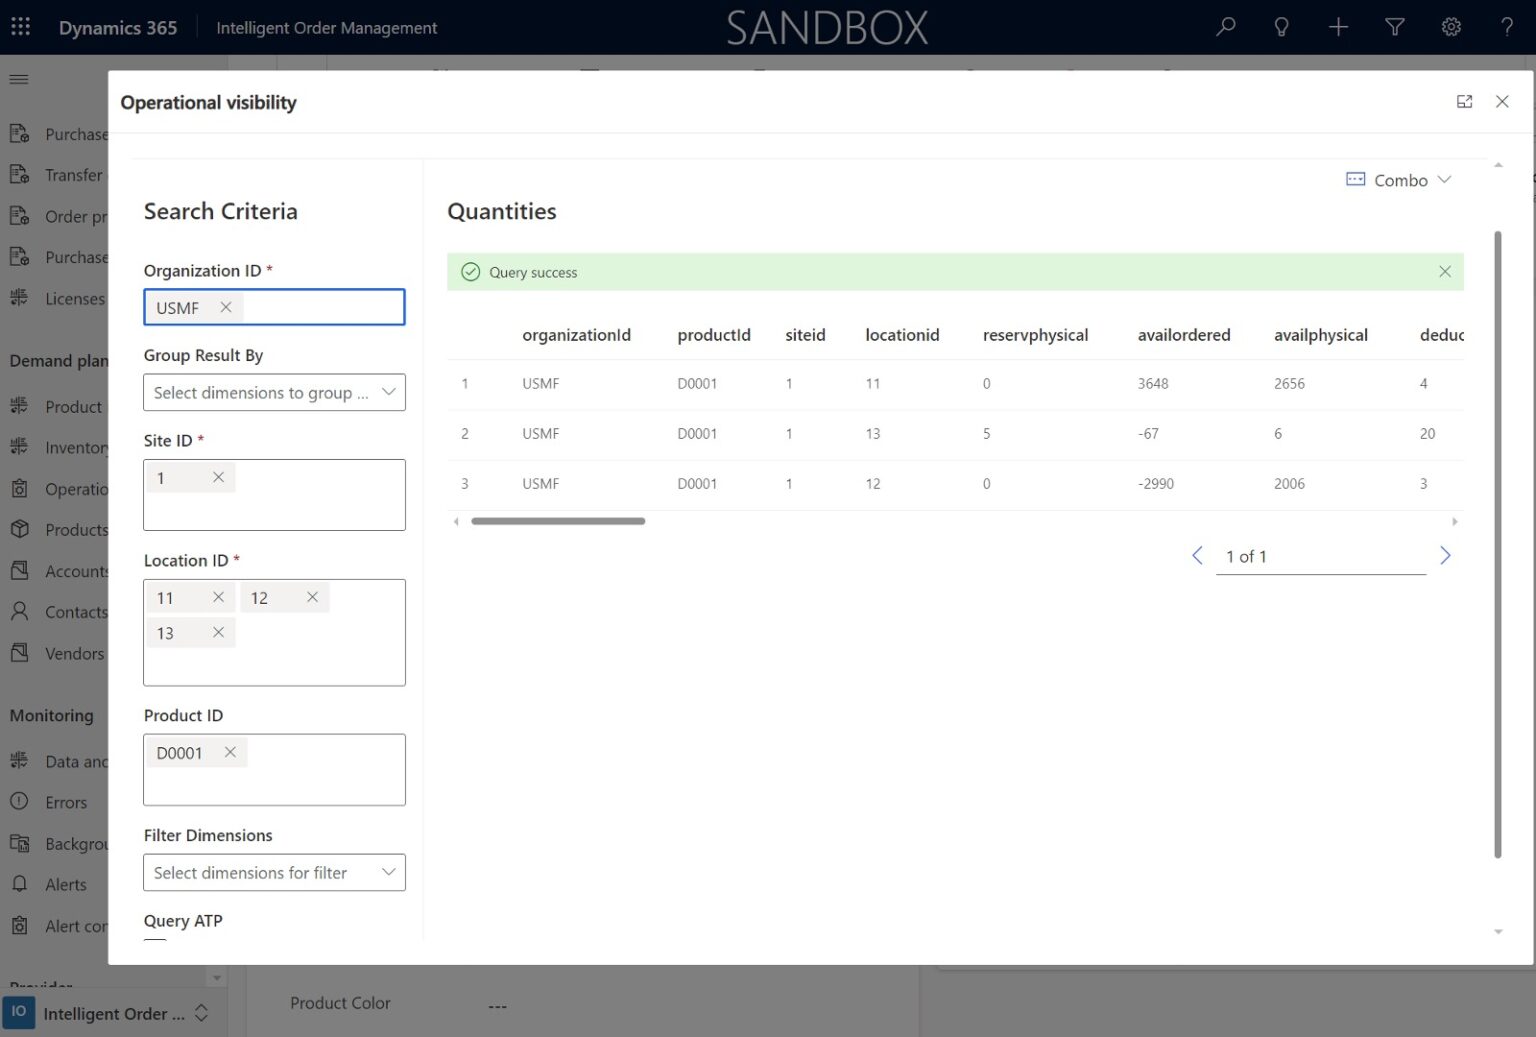The height and width of the screenshot is (1037, 1536).
Task: Collapse the navigation with the hamburger icon
Action: click(x=18, y=80)
